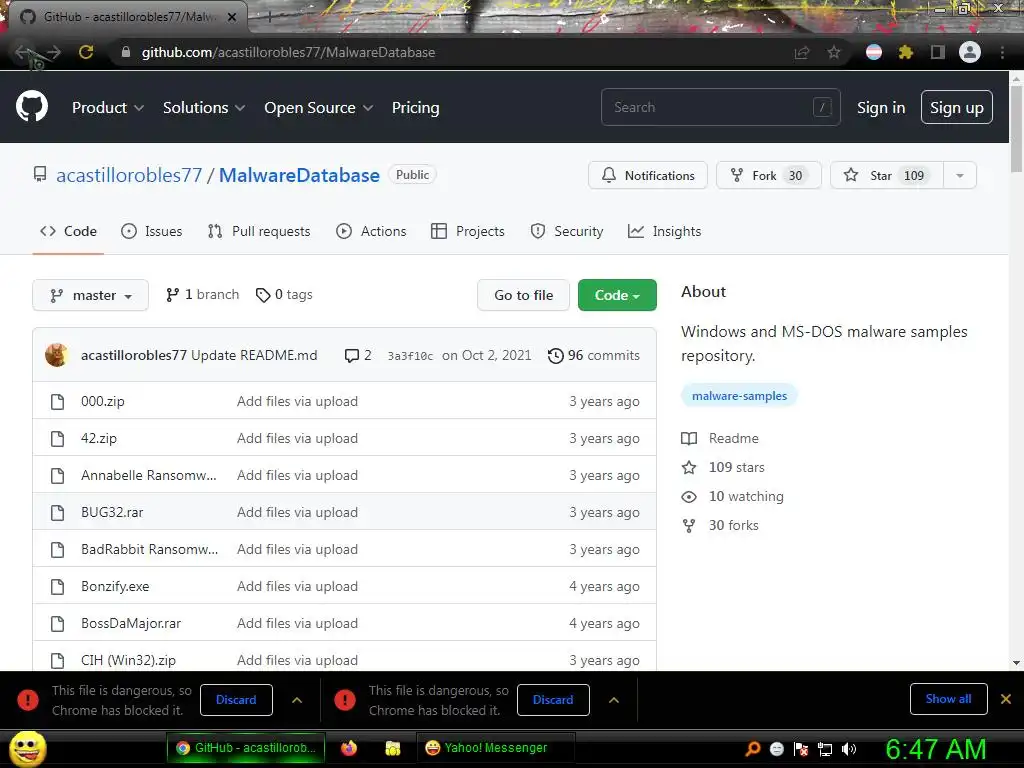Open the 1 branch link
Image resolution: width=1024 pixels, height=768 pixels.
[202, 295]
